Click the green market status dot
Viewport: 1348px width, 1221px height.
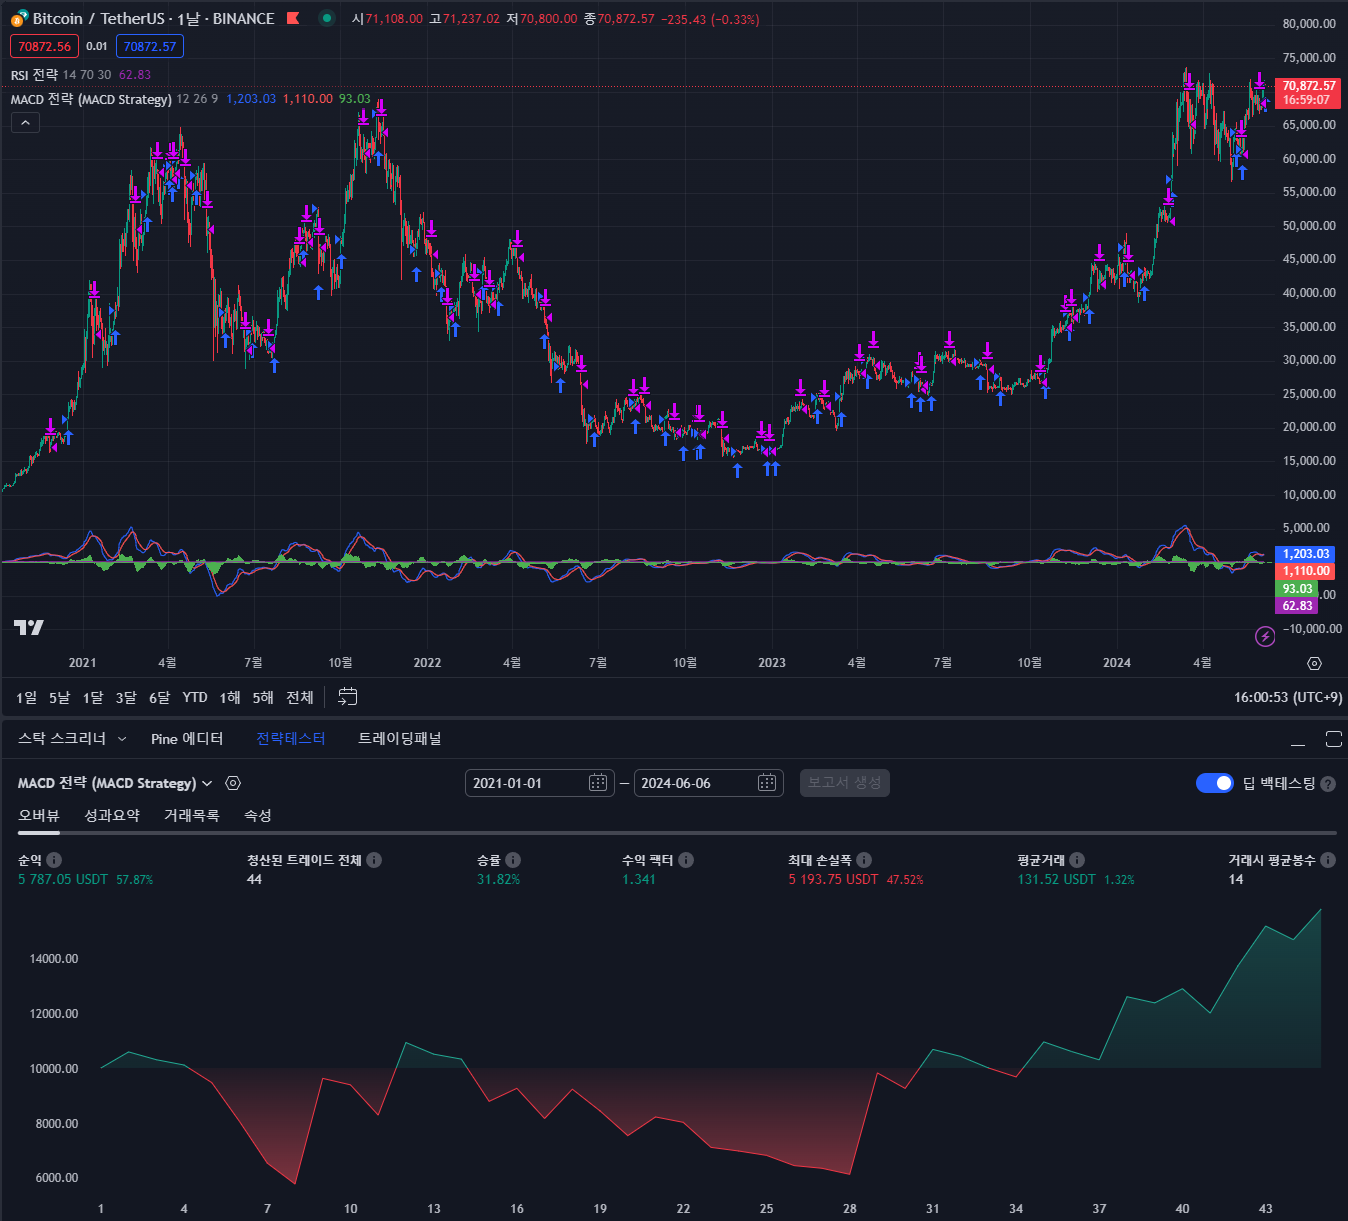coord(327,18)
